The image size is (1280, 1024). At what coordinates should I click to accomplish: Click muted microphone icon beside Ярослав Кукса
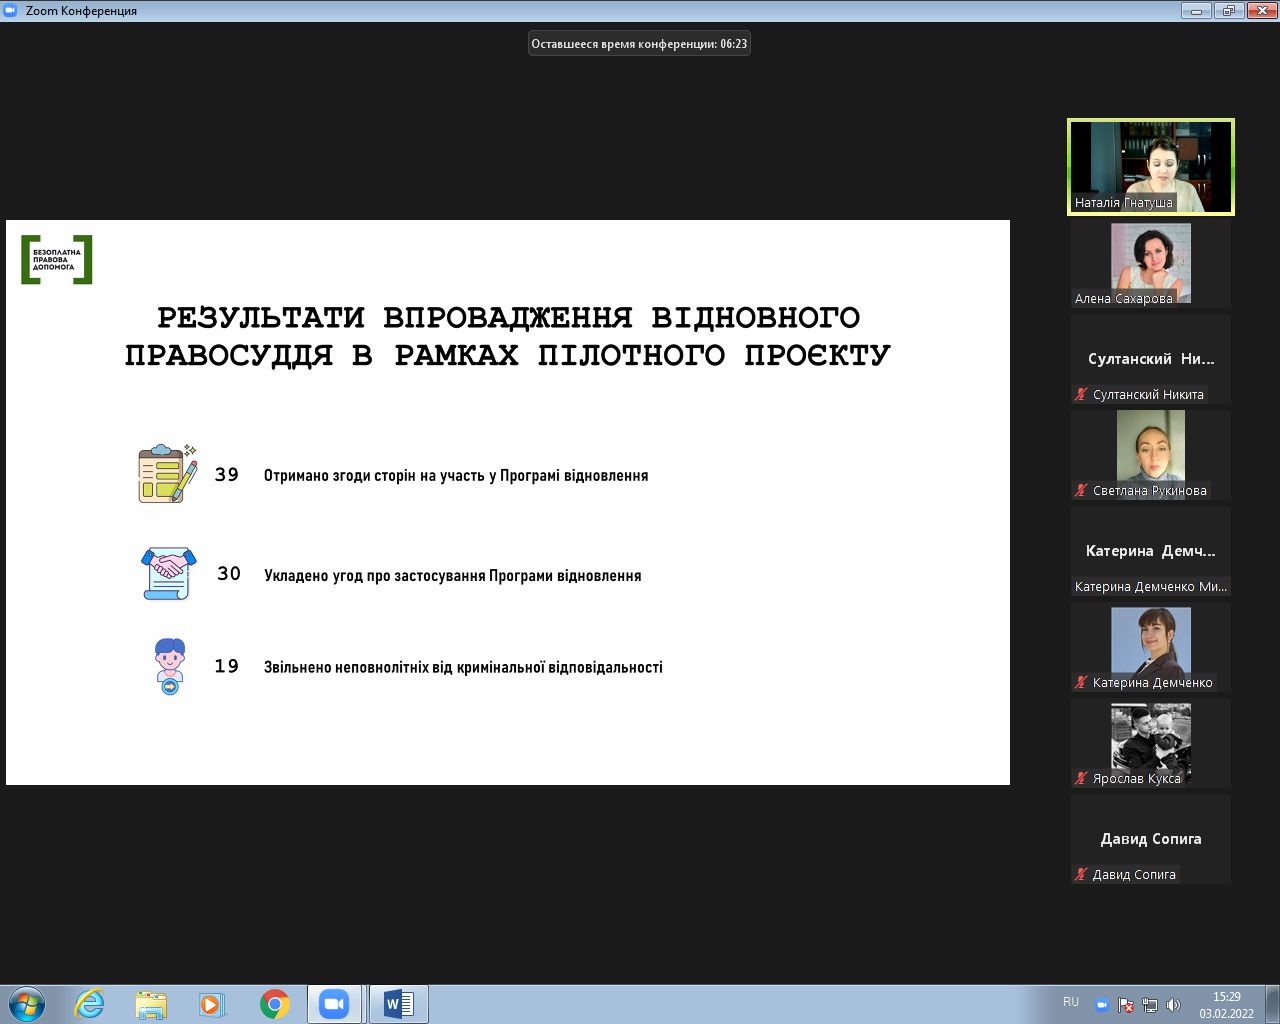tap(1081, 778)
